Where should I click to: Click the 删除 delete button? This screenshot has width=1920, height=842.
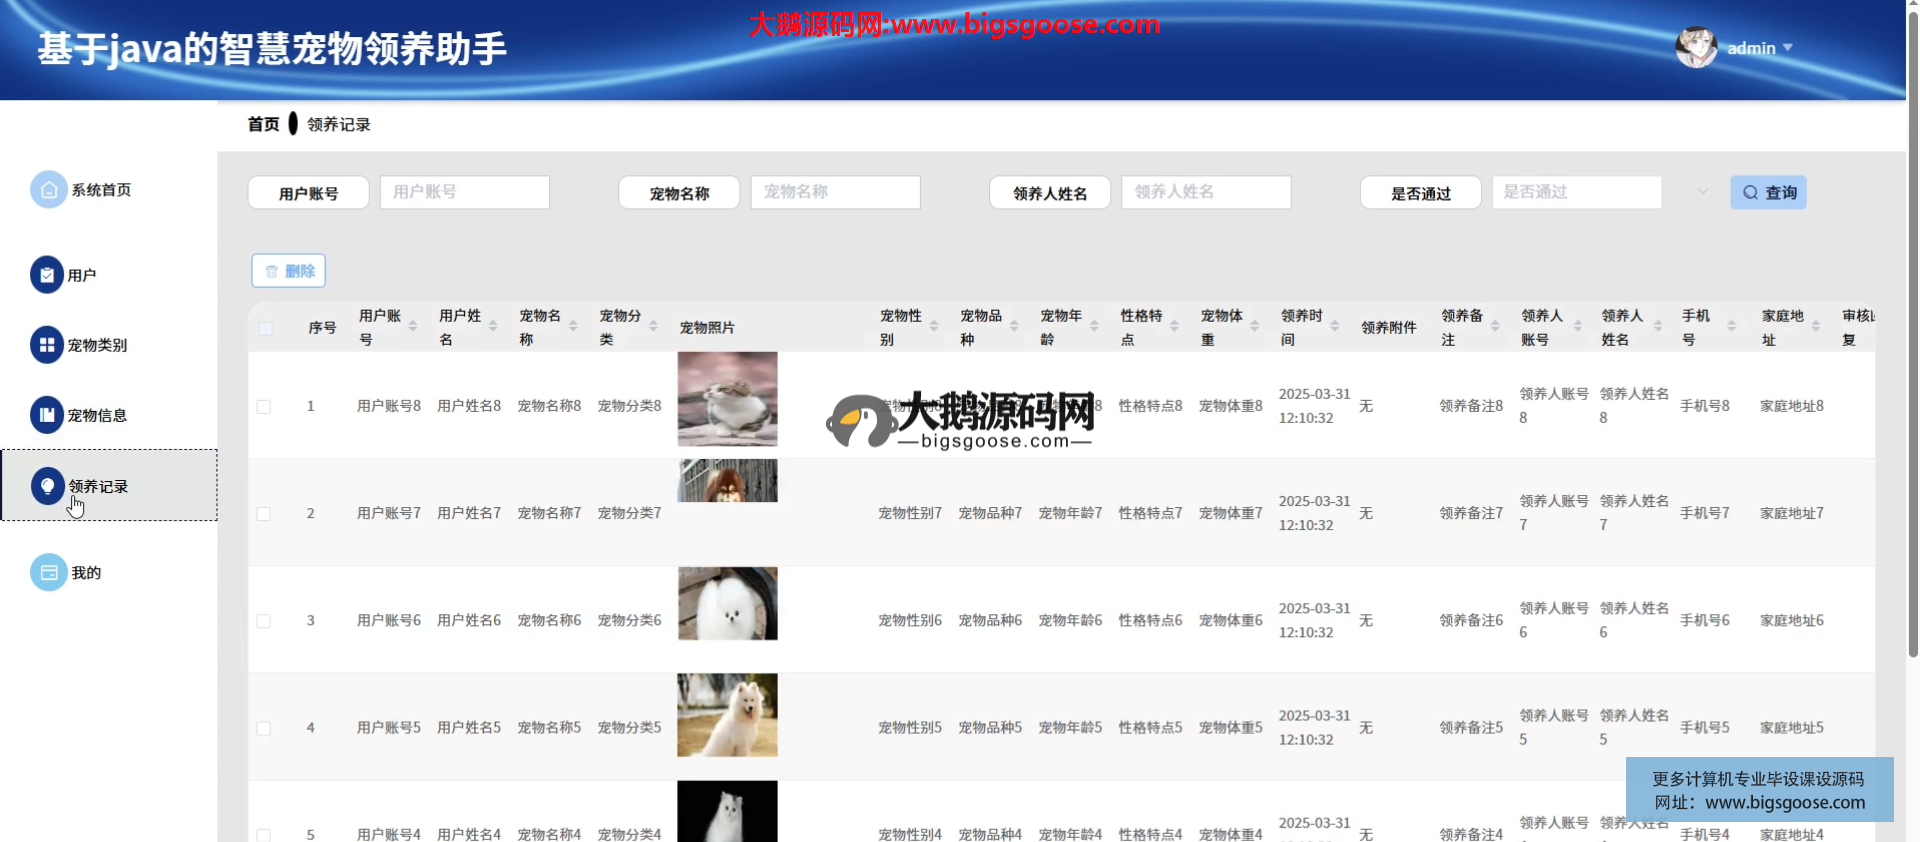(289, 271)
